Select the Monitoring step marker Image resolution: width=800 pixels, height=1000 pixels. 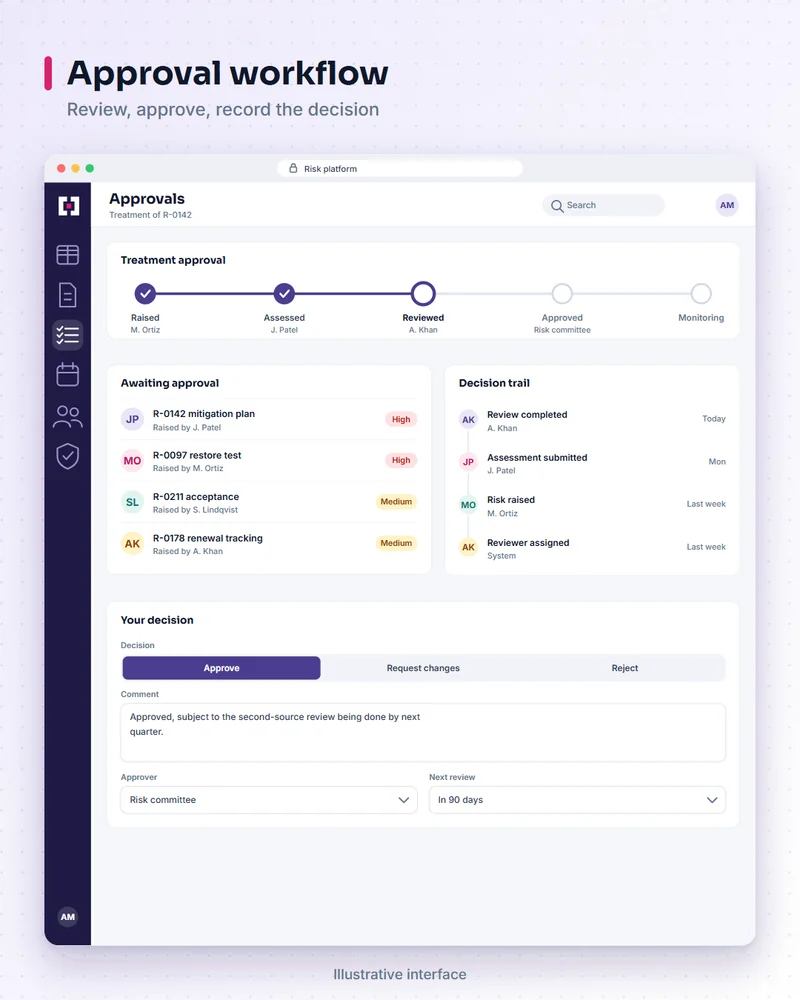tap(701, 294)
